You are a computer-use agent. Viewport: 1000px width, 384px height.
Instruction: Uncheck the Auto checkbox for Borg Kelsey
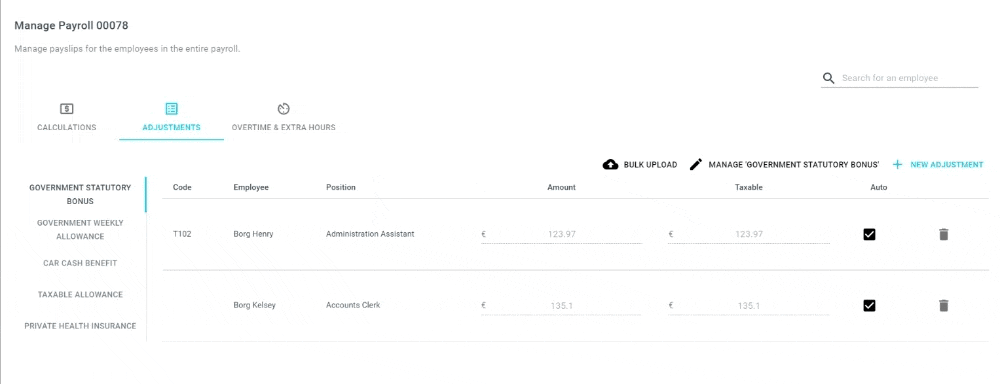pos(869,306)
